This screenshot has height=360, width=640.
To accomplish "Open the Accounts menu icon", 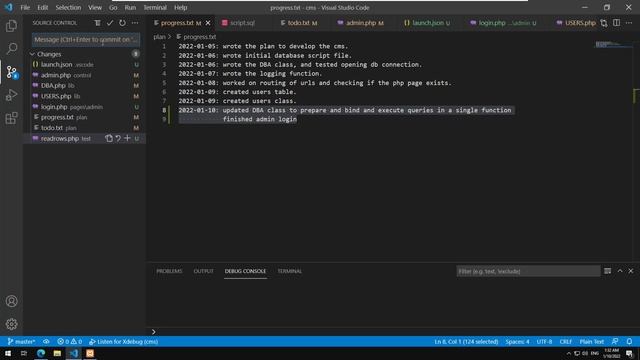I will coord(11,301).
